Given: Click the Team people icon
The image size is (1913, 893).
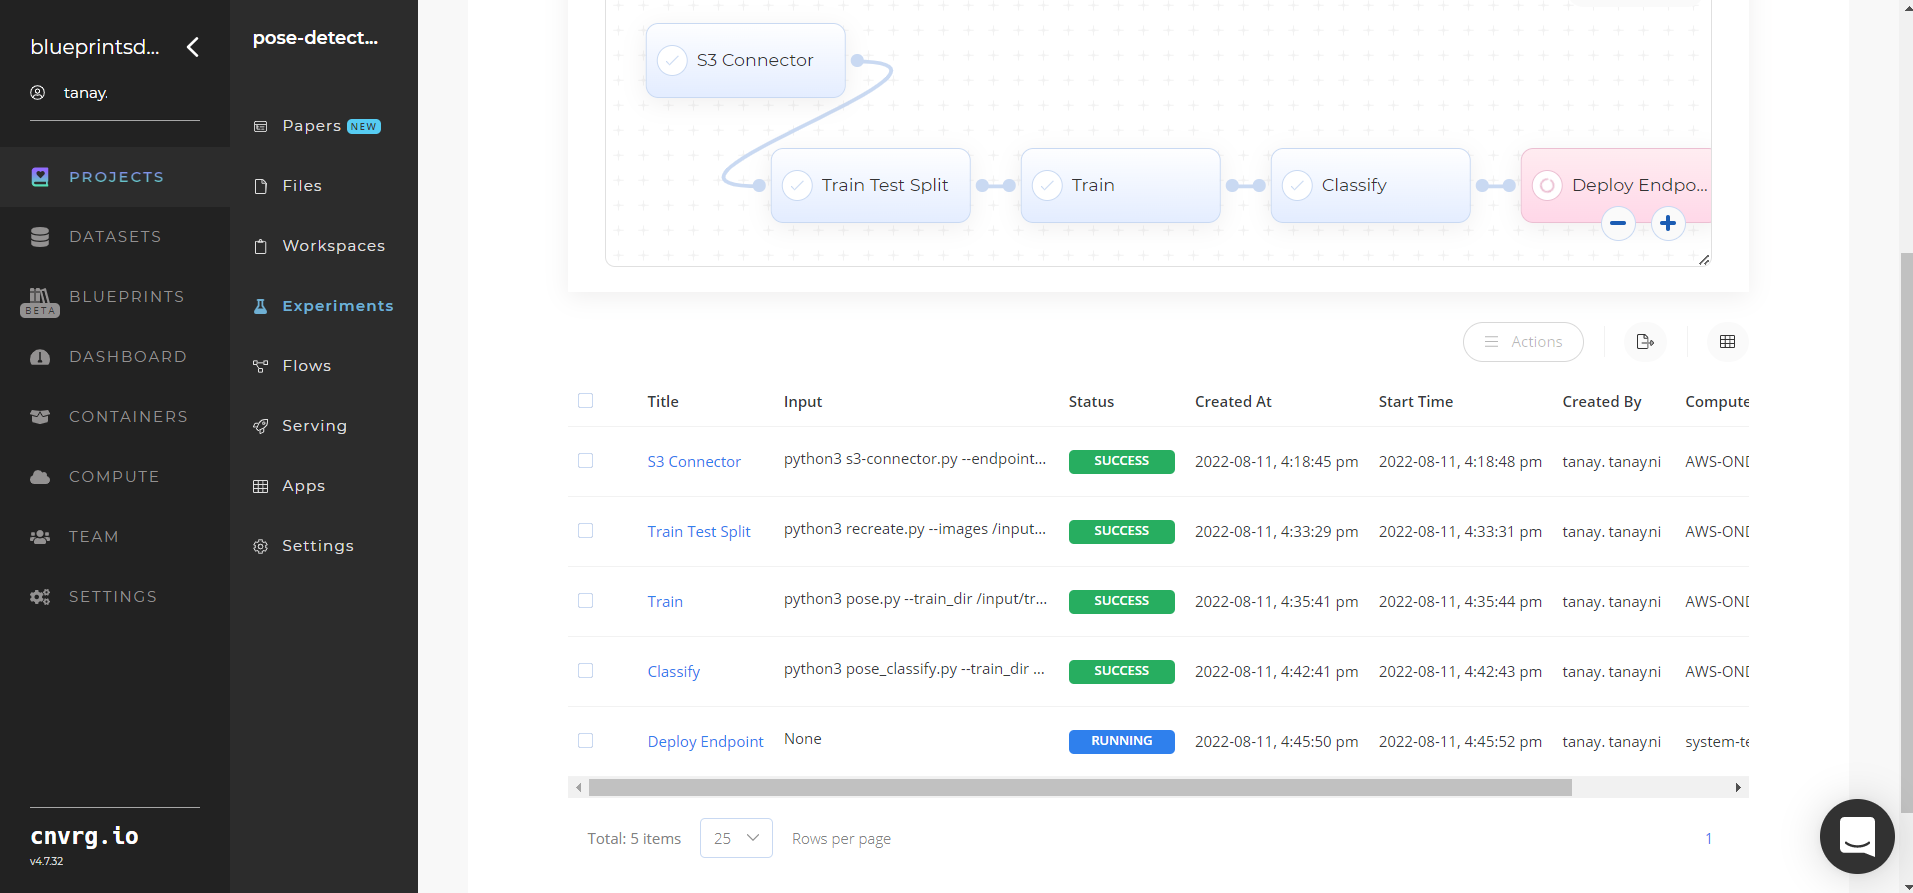Looking at the screenshot, I should (x=40, y=537).
